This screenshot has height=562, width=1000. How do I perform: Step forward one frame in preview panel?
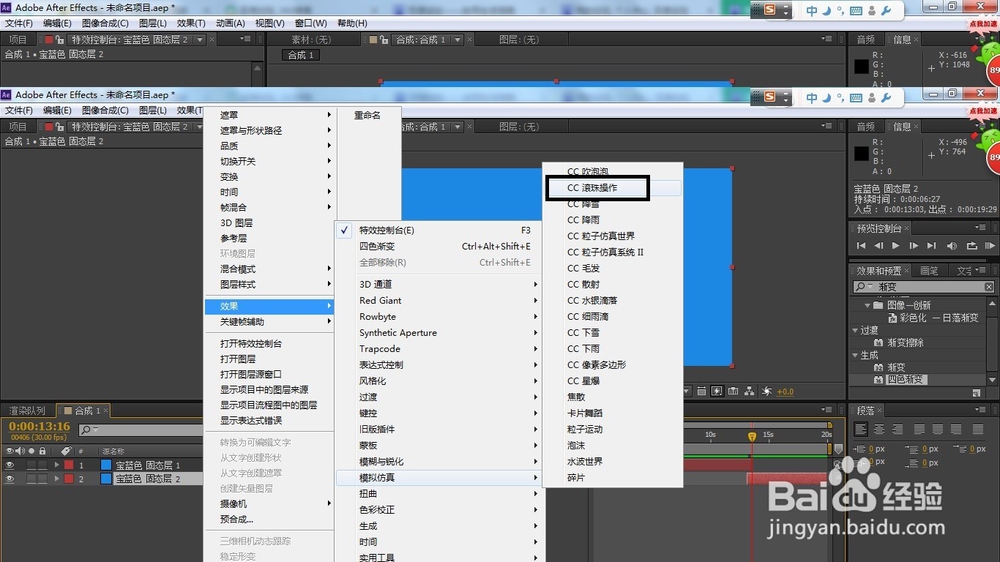coord(913,246)
